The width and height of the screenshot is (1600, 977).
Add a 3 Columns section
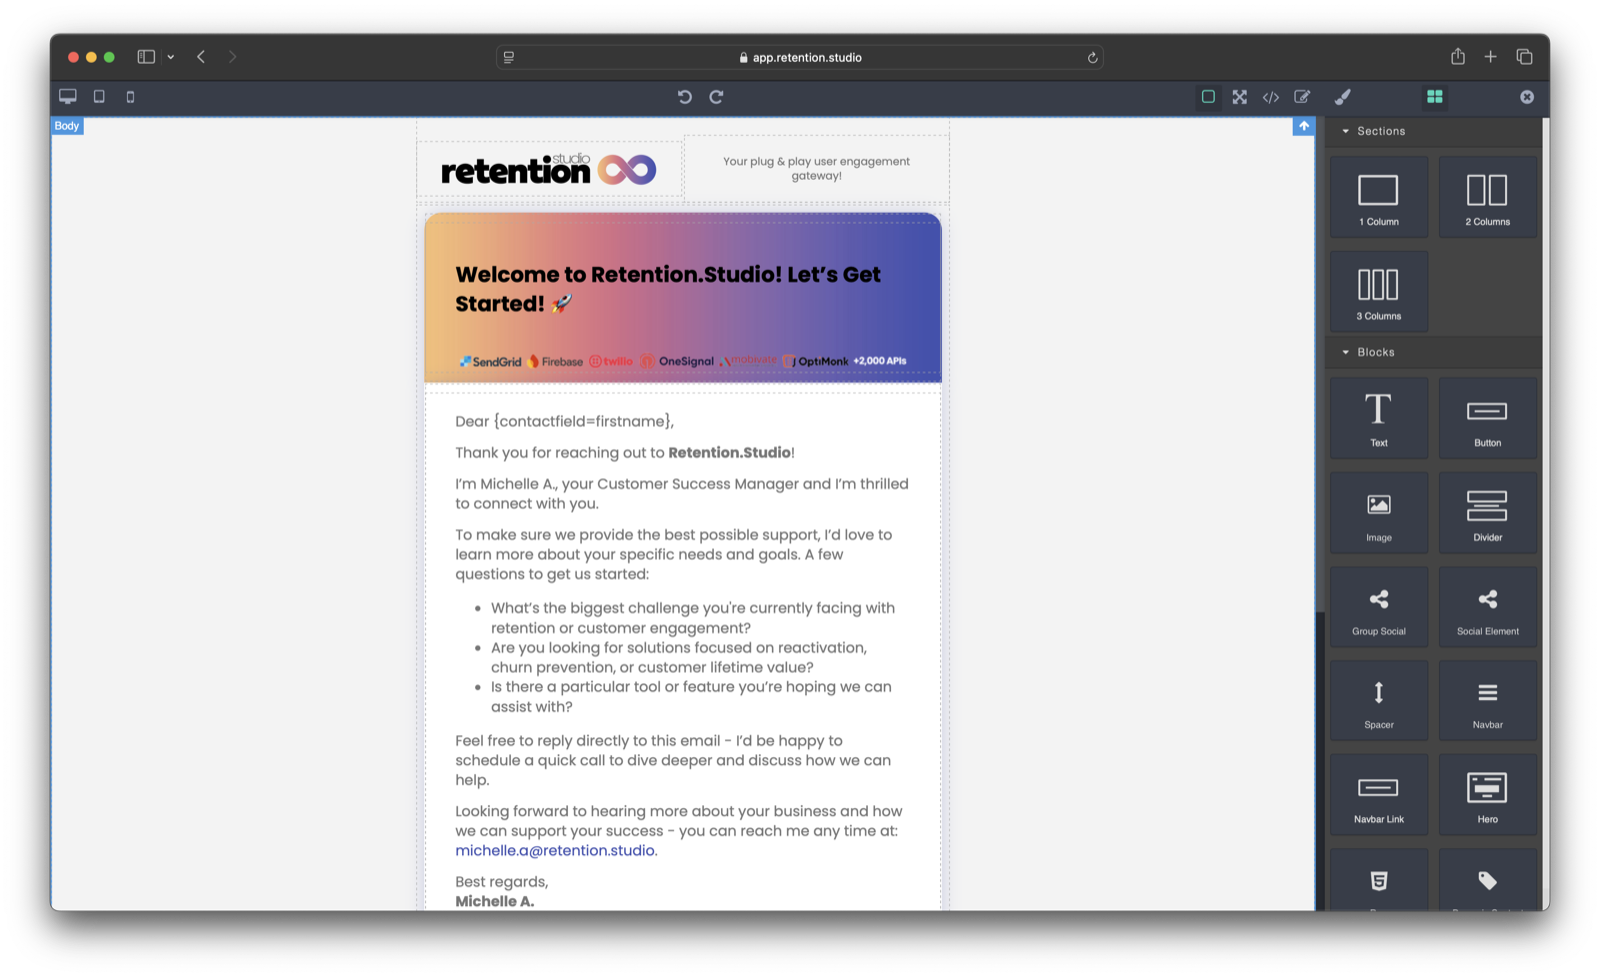pyautogui.click(x=1379, y=291)
